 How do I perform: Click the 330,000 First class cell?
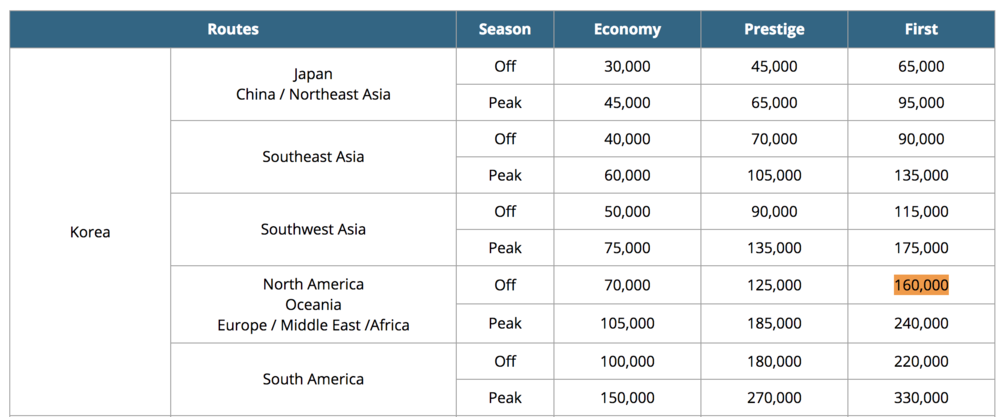pyautogui.click(x=921, y=398)
